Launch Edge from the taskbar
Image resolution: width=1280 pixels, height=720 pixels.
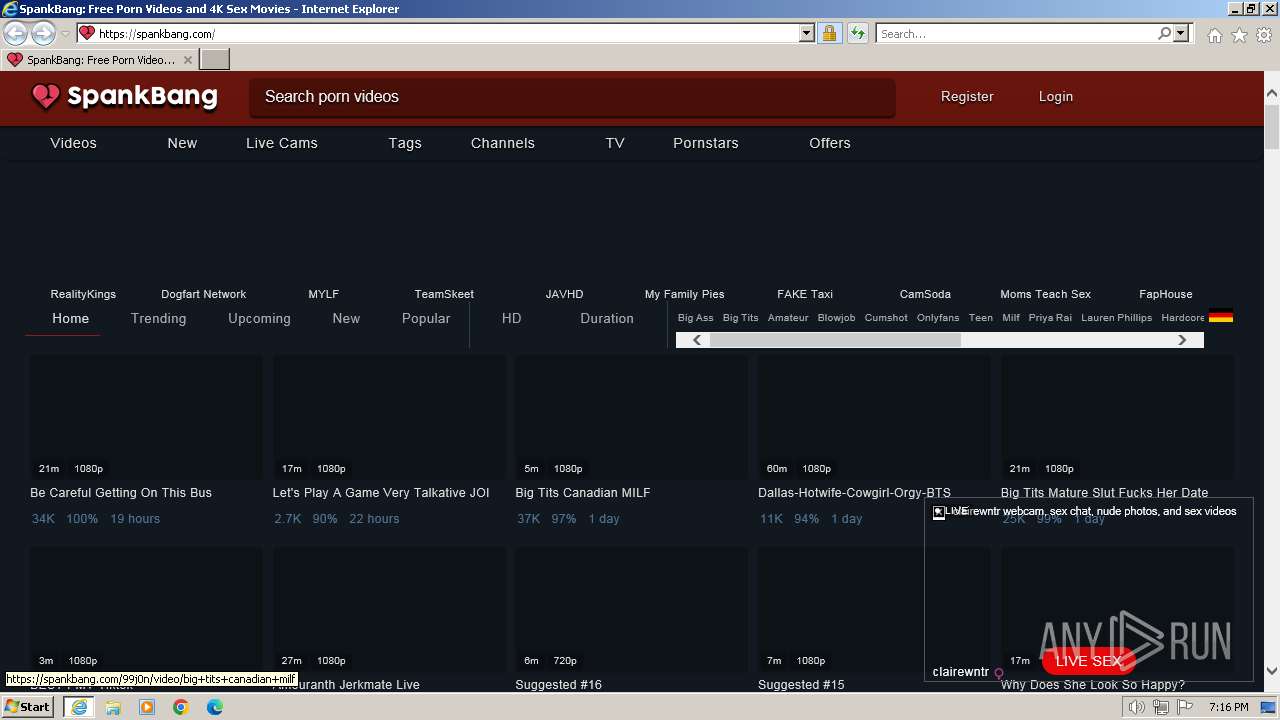click(215, 707)
